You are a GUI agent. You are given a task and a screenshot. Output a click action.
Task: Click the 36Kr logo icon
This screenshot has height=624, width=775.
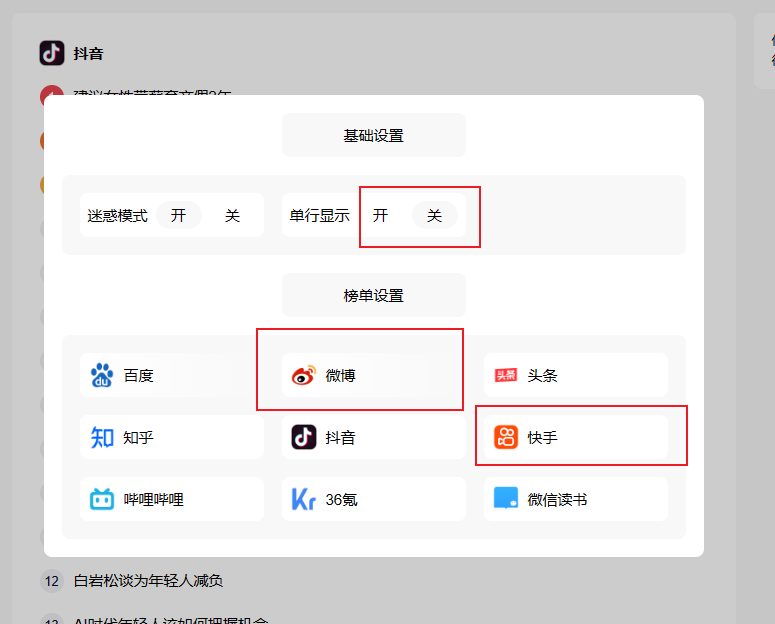[304, 499]
